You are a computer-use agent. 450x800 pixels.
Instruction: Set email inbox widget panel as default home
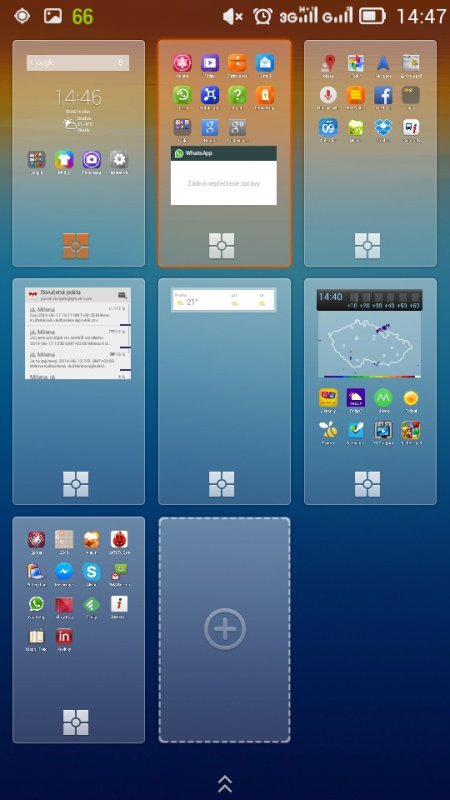76,484
